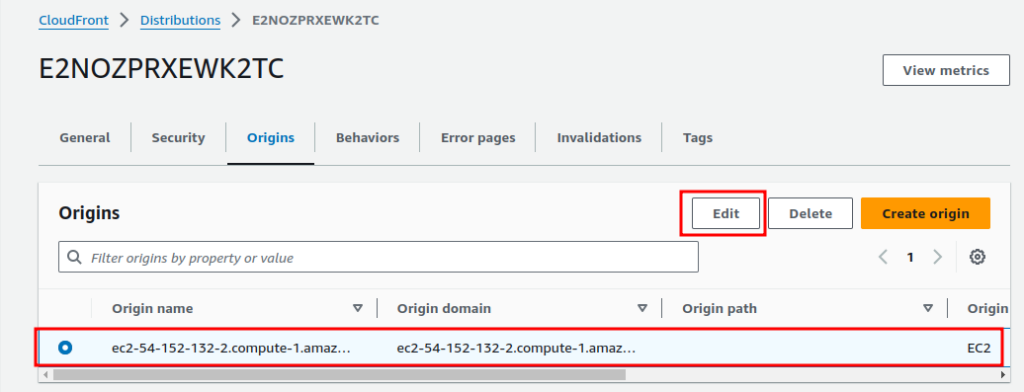The width and height of the screenshot is (1024, 392).
Task: Click the Origin name column header
Action: coord(152,308)
